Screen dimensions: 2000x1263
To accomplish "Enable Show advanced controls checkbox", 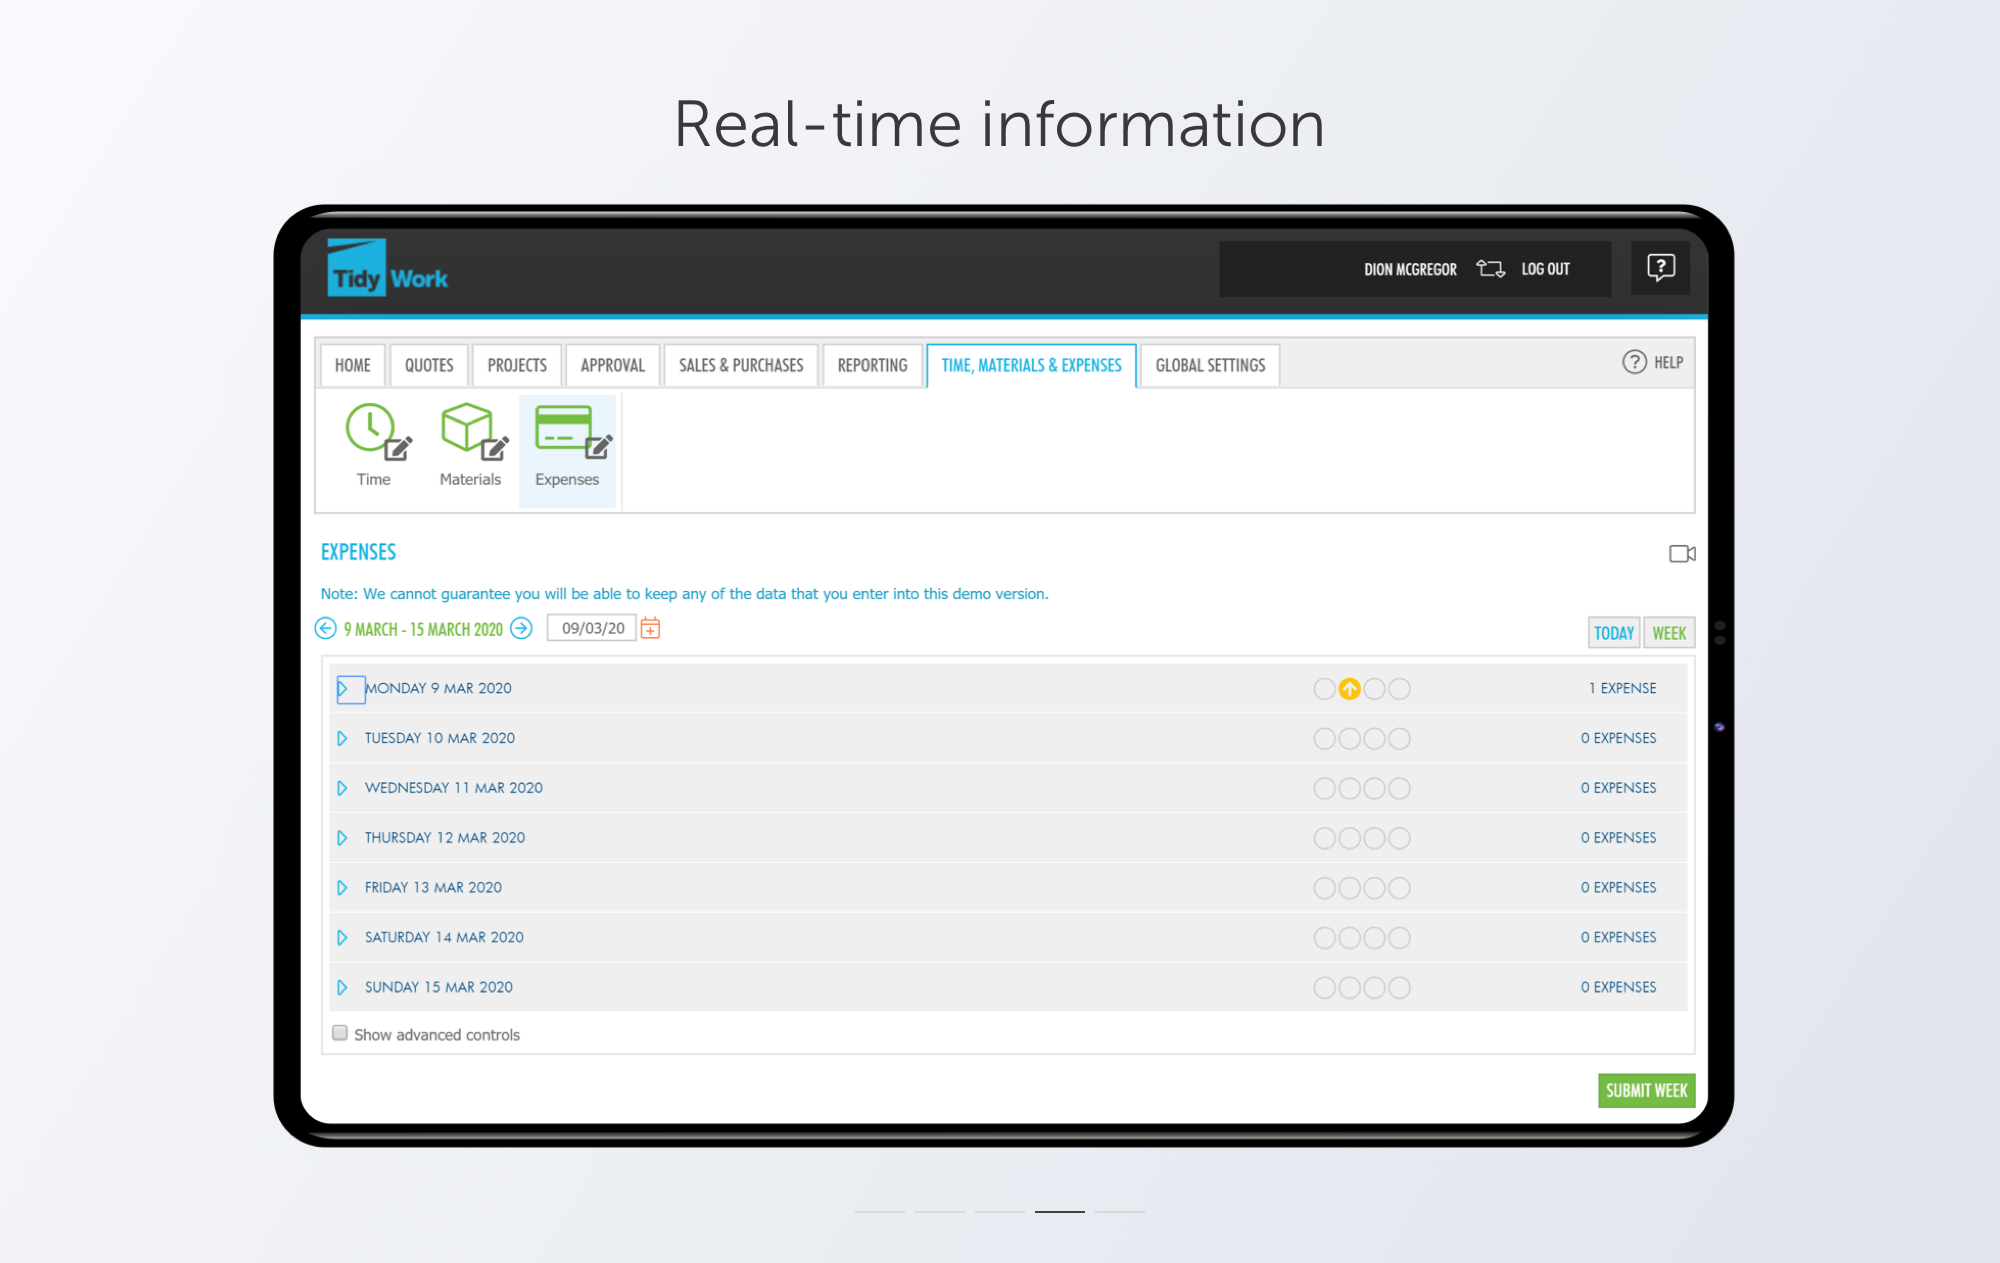I will (x=340, y=1033).
